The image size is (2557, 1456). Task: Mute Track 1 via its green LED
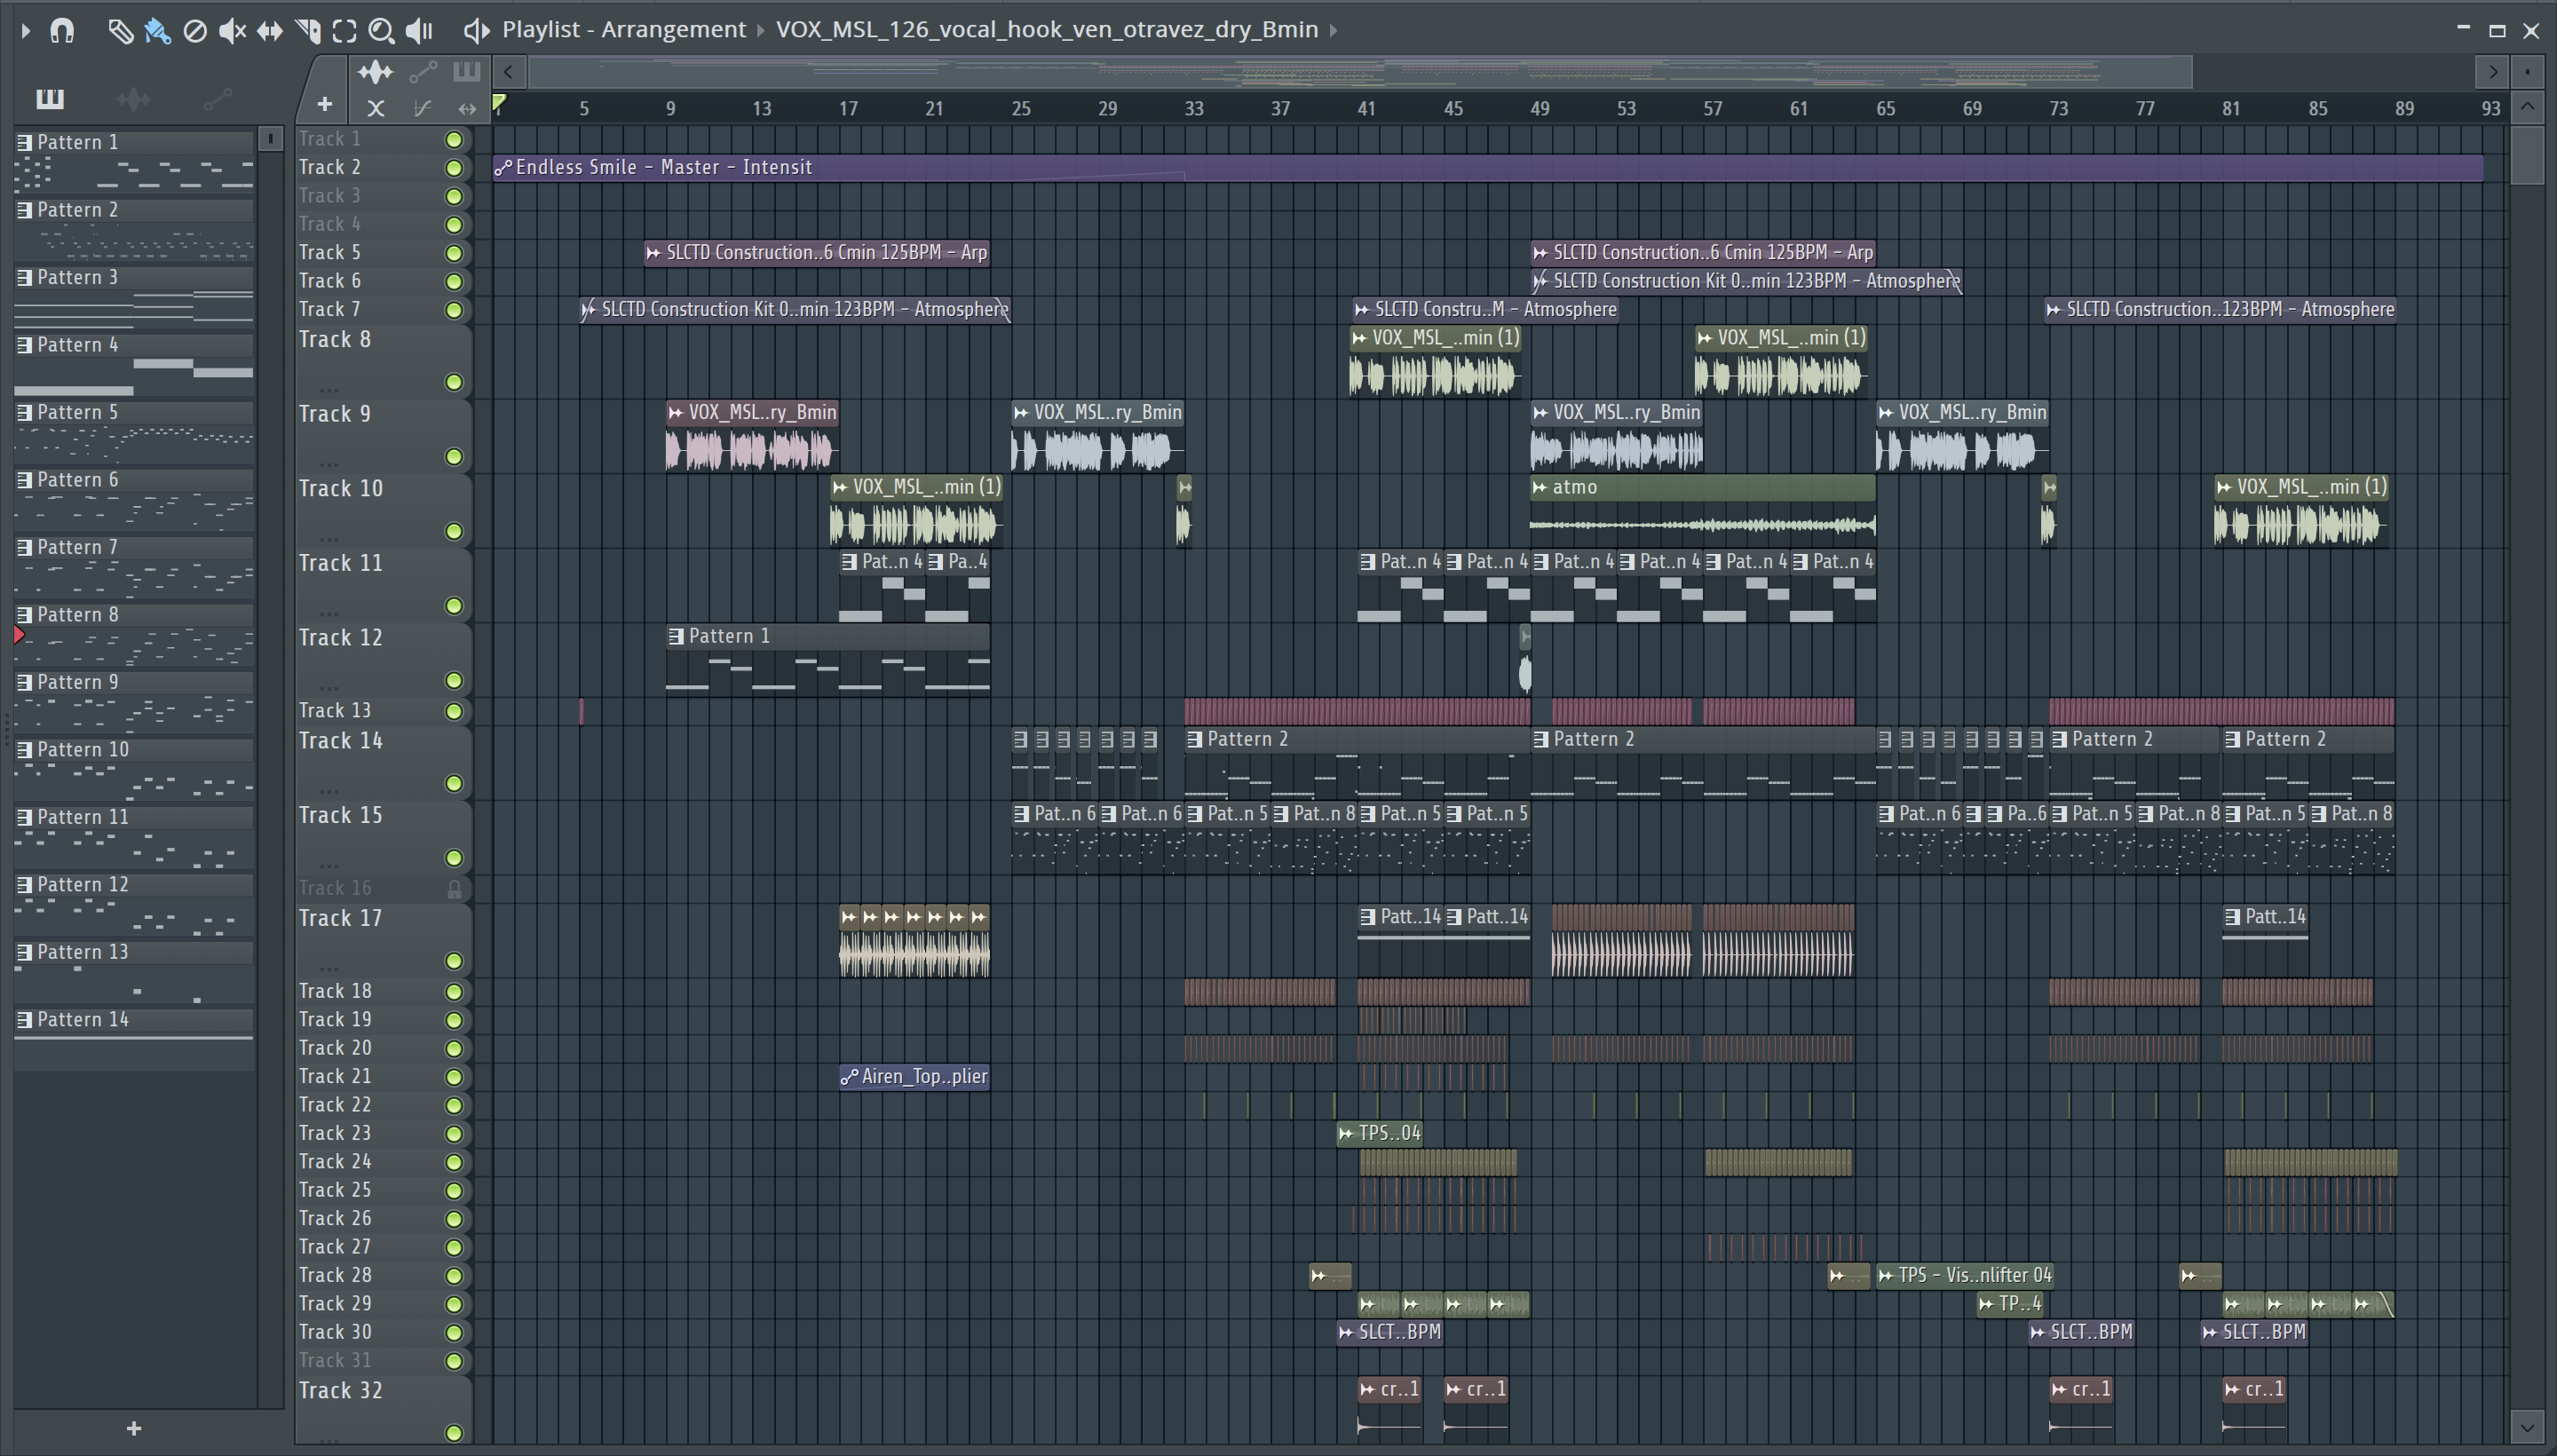click(454, 140)
